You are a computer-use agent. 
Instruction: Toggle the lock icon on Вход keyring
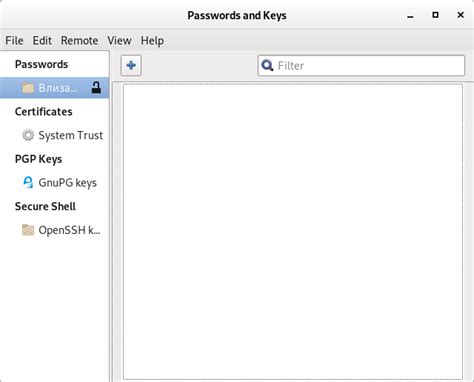(x=96, y=88)
